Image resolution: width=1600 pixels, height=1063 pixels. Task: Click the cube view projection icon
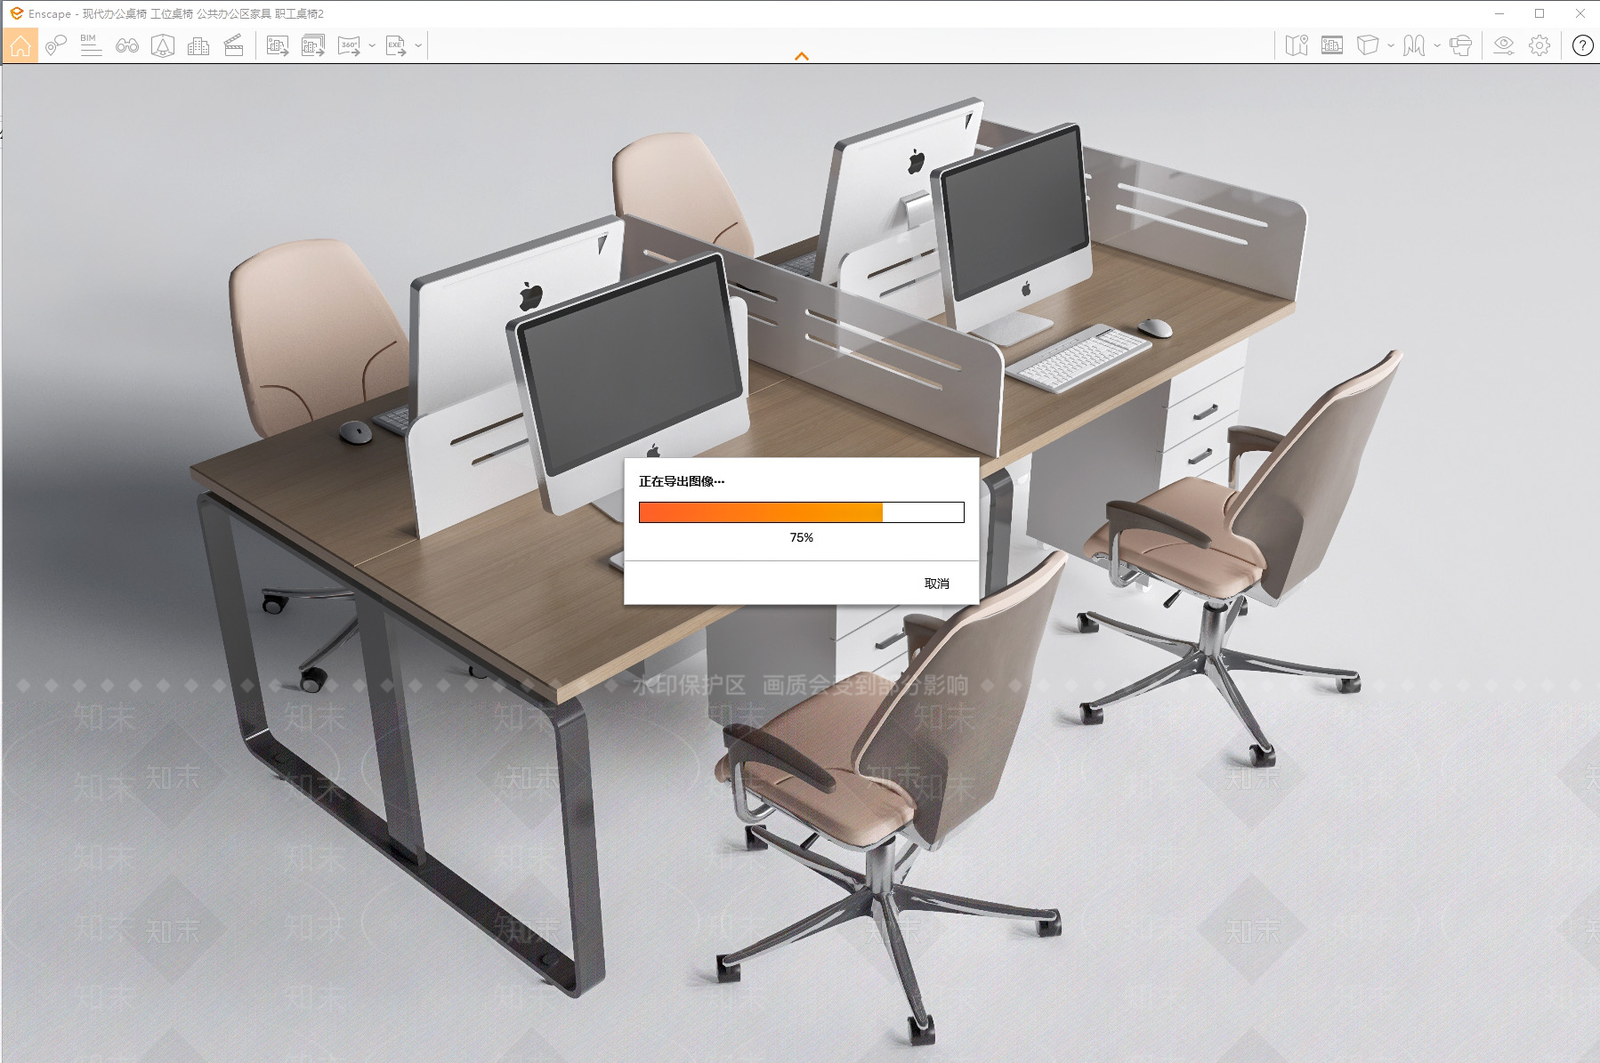(x=1368, y=45)
